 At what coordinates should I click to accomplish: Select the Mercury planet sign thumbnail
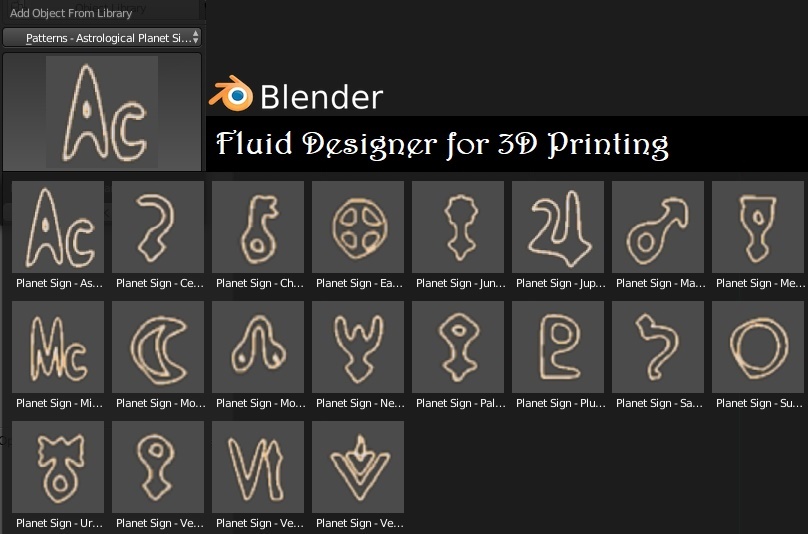[x=758, y=227]
